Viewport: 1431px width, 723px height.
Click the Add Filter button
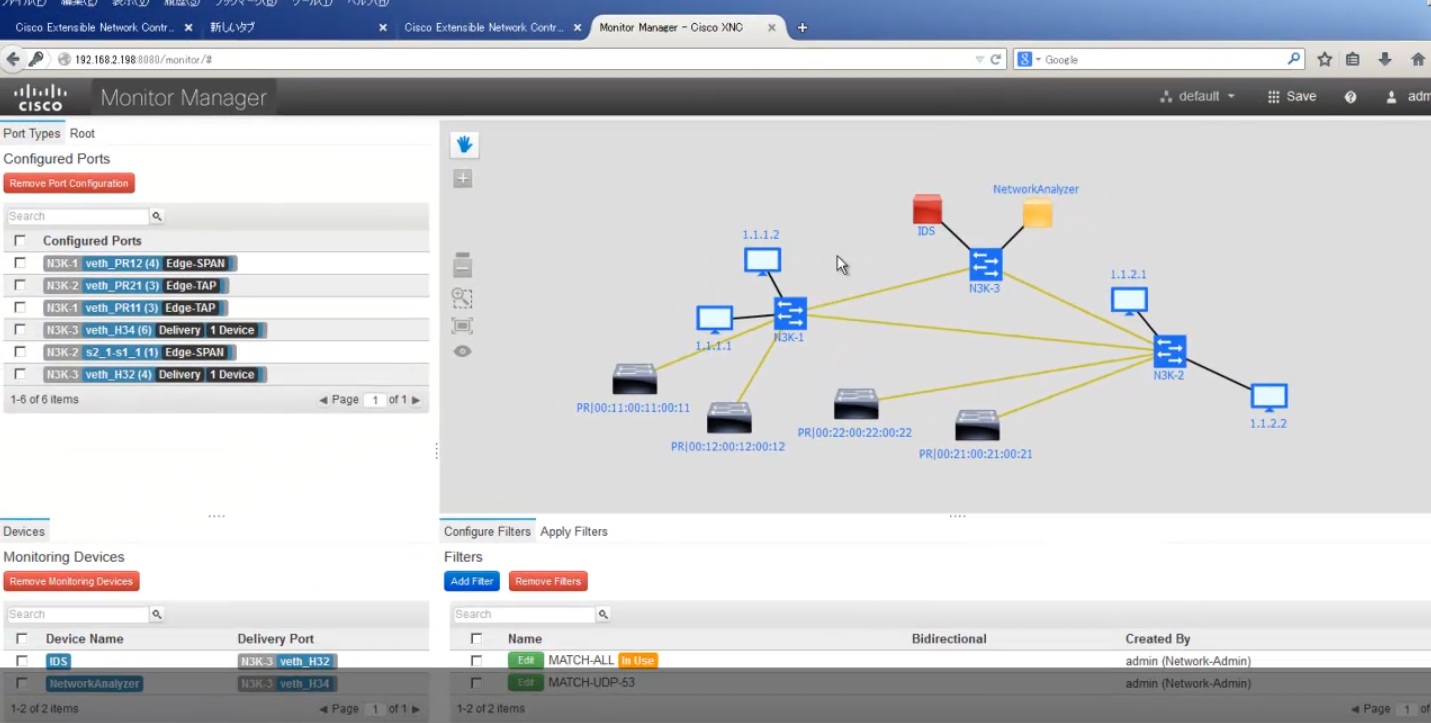click(471, 581)
